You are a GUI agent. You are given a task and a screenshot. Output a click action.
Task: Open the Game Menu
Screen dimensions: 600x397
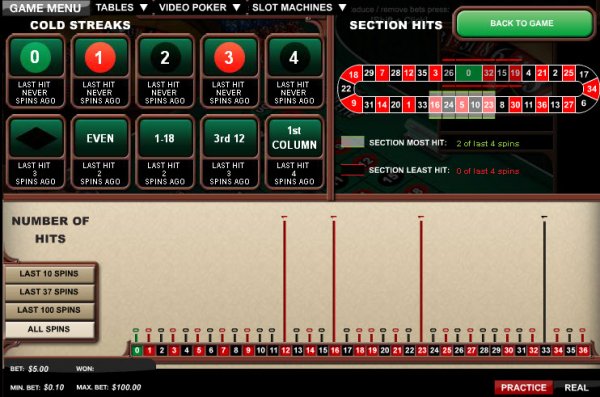[x=45, y=8]
